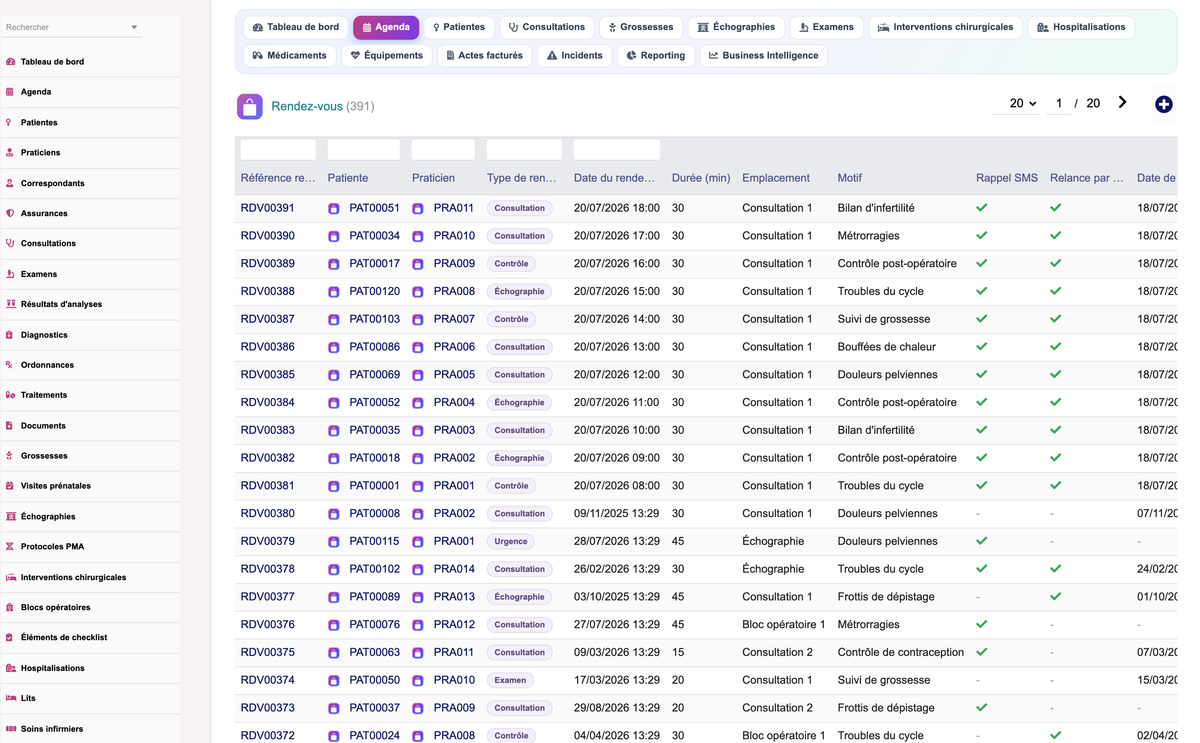
Task: Click the Patiente column filter field
Action: coord(364,150)
